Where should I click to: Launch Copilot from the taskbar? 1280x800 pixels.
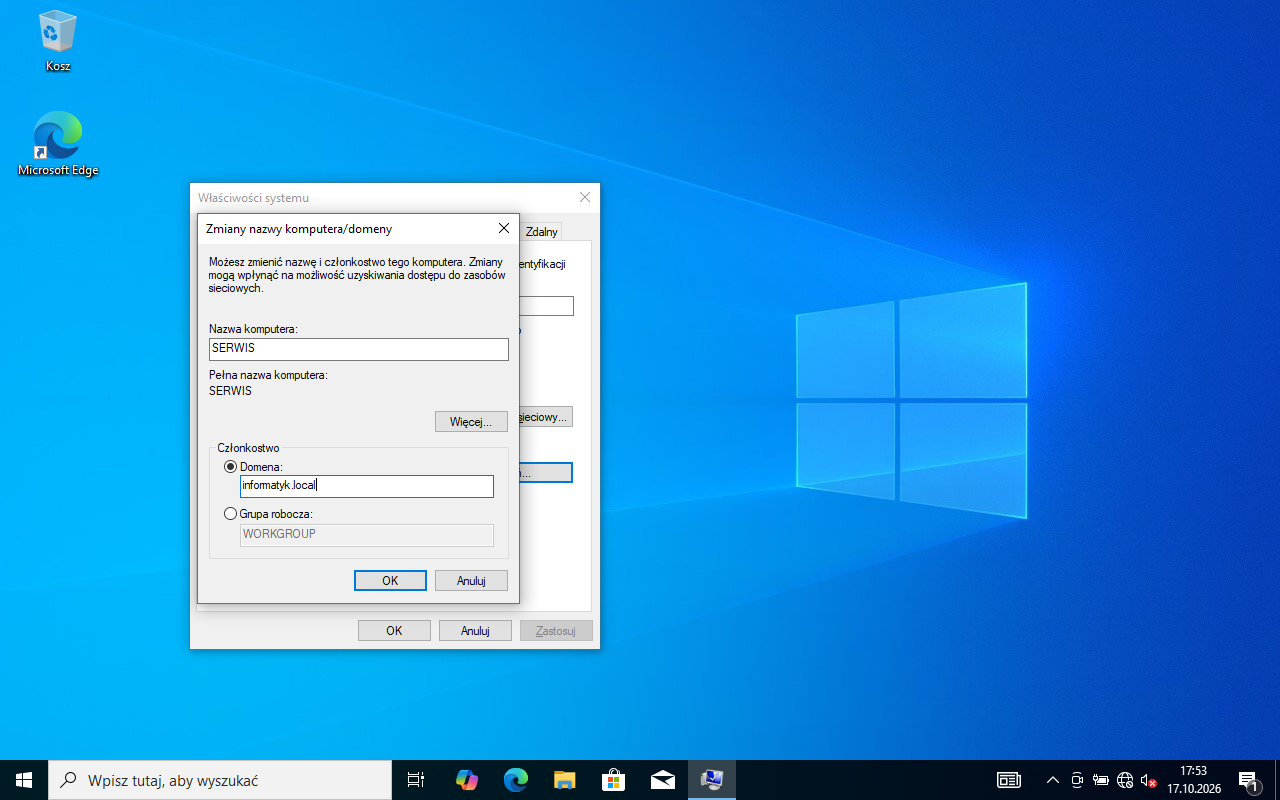(466, 780)
